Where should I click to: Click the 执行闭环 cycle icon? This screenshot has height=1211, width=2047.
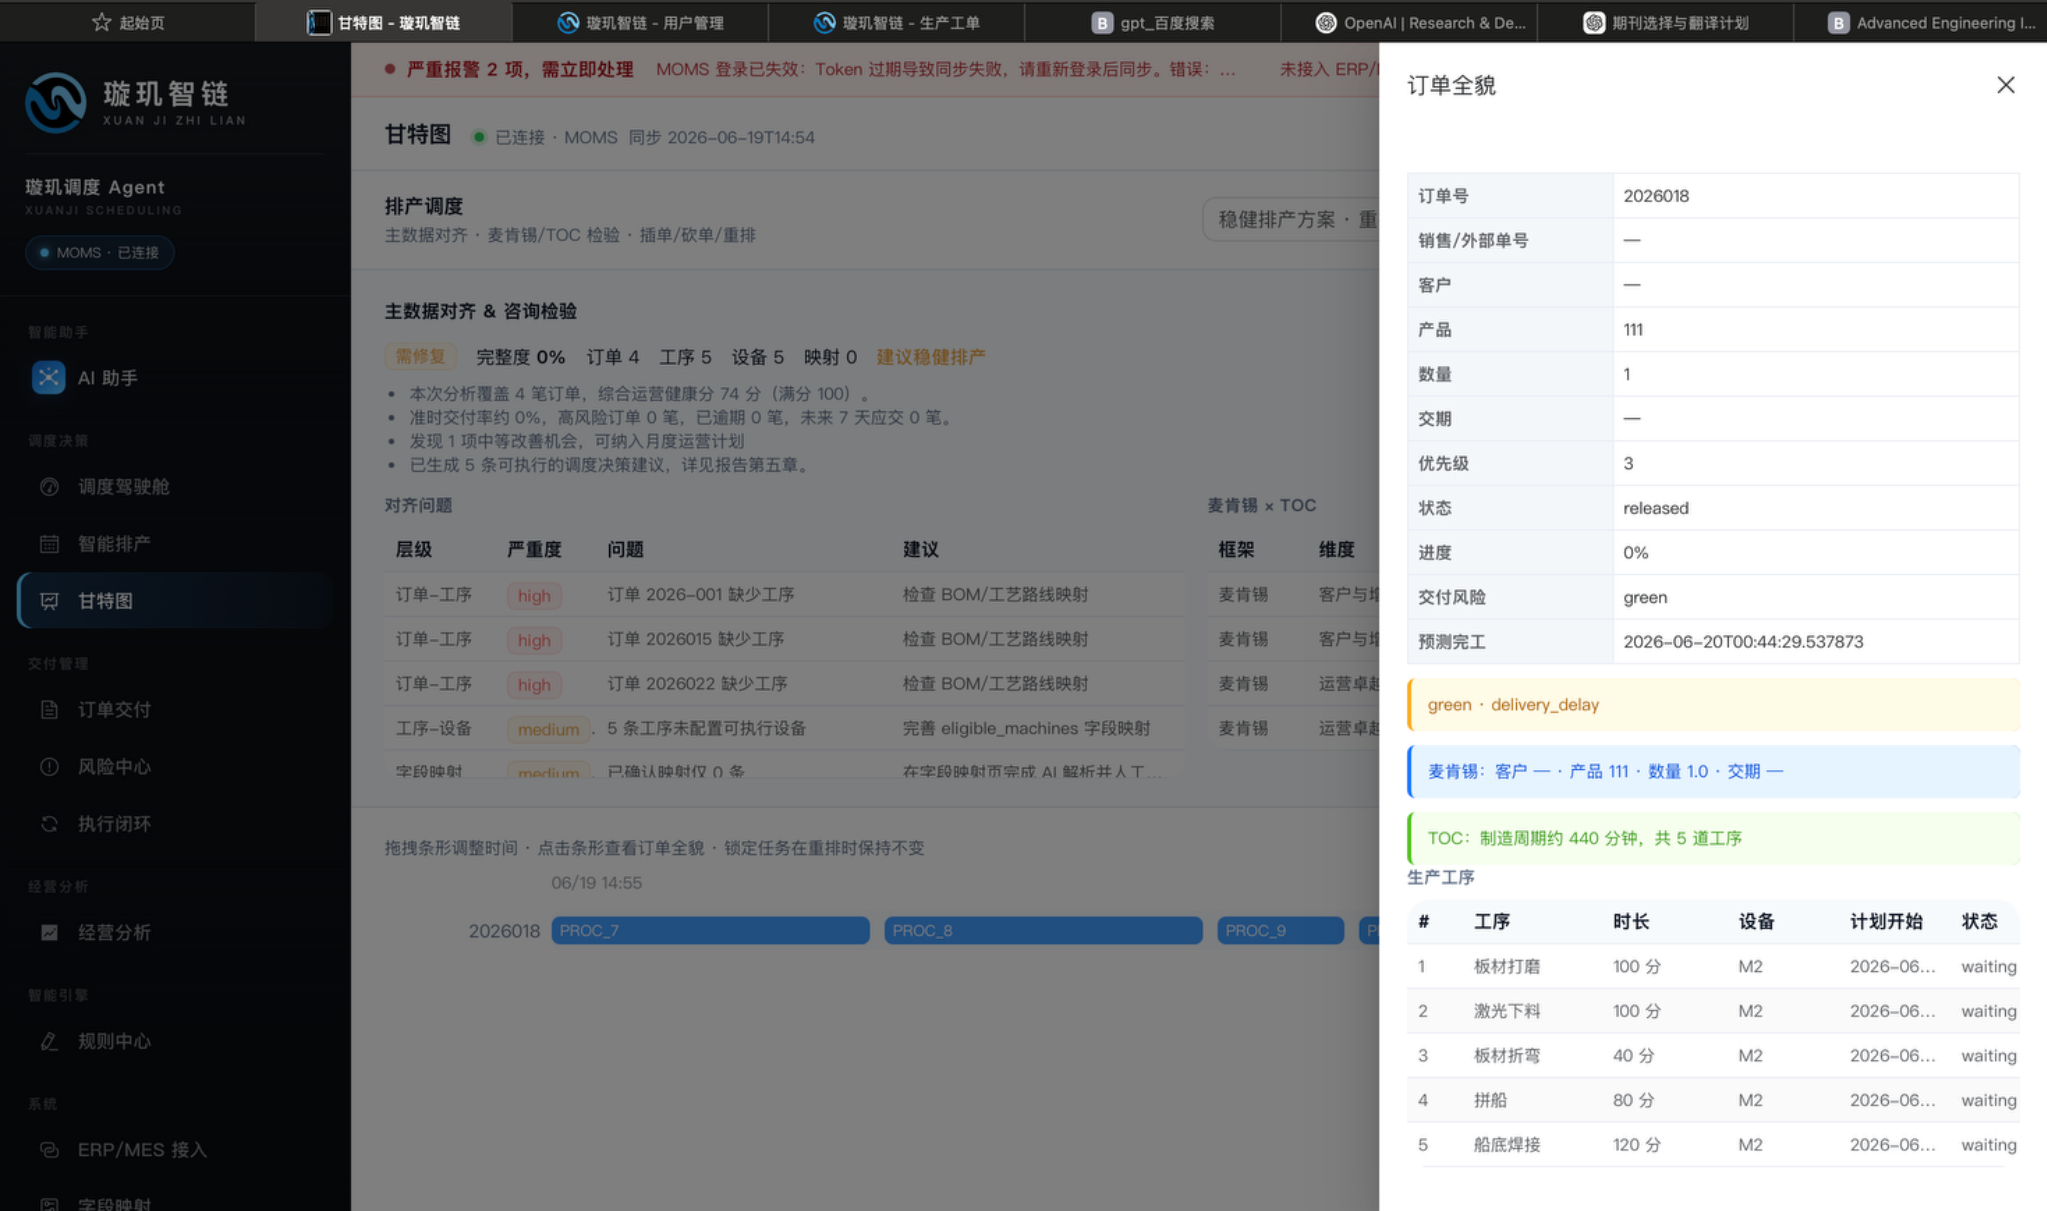click(x=49, y=824)
